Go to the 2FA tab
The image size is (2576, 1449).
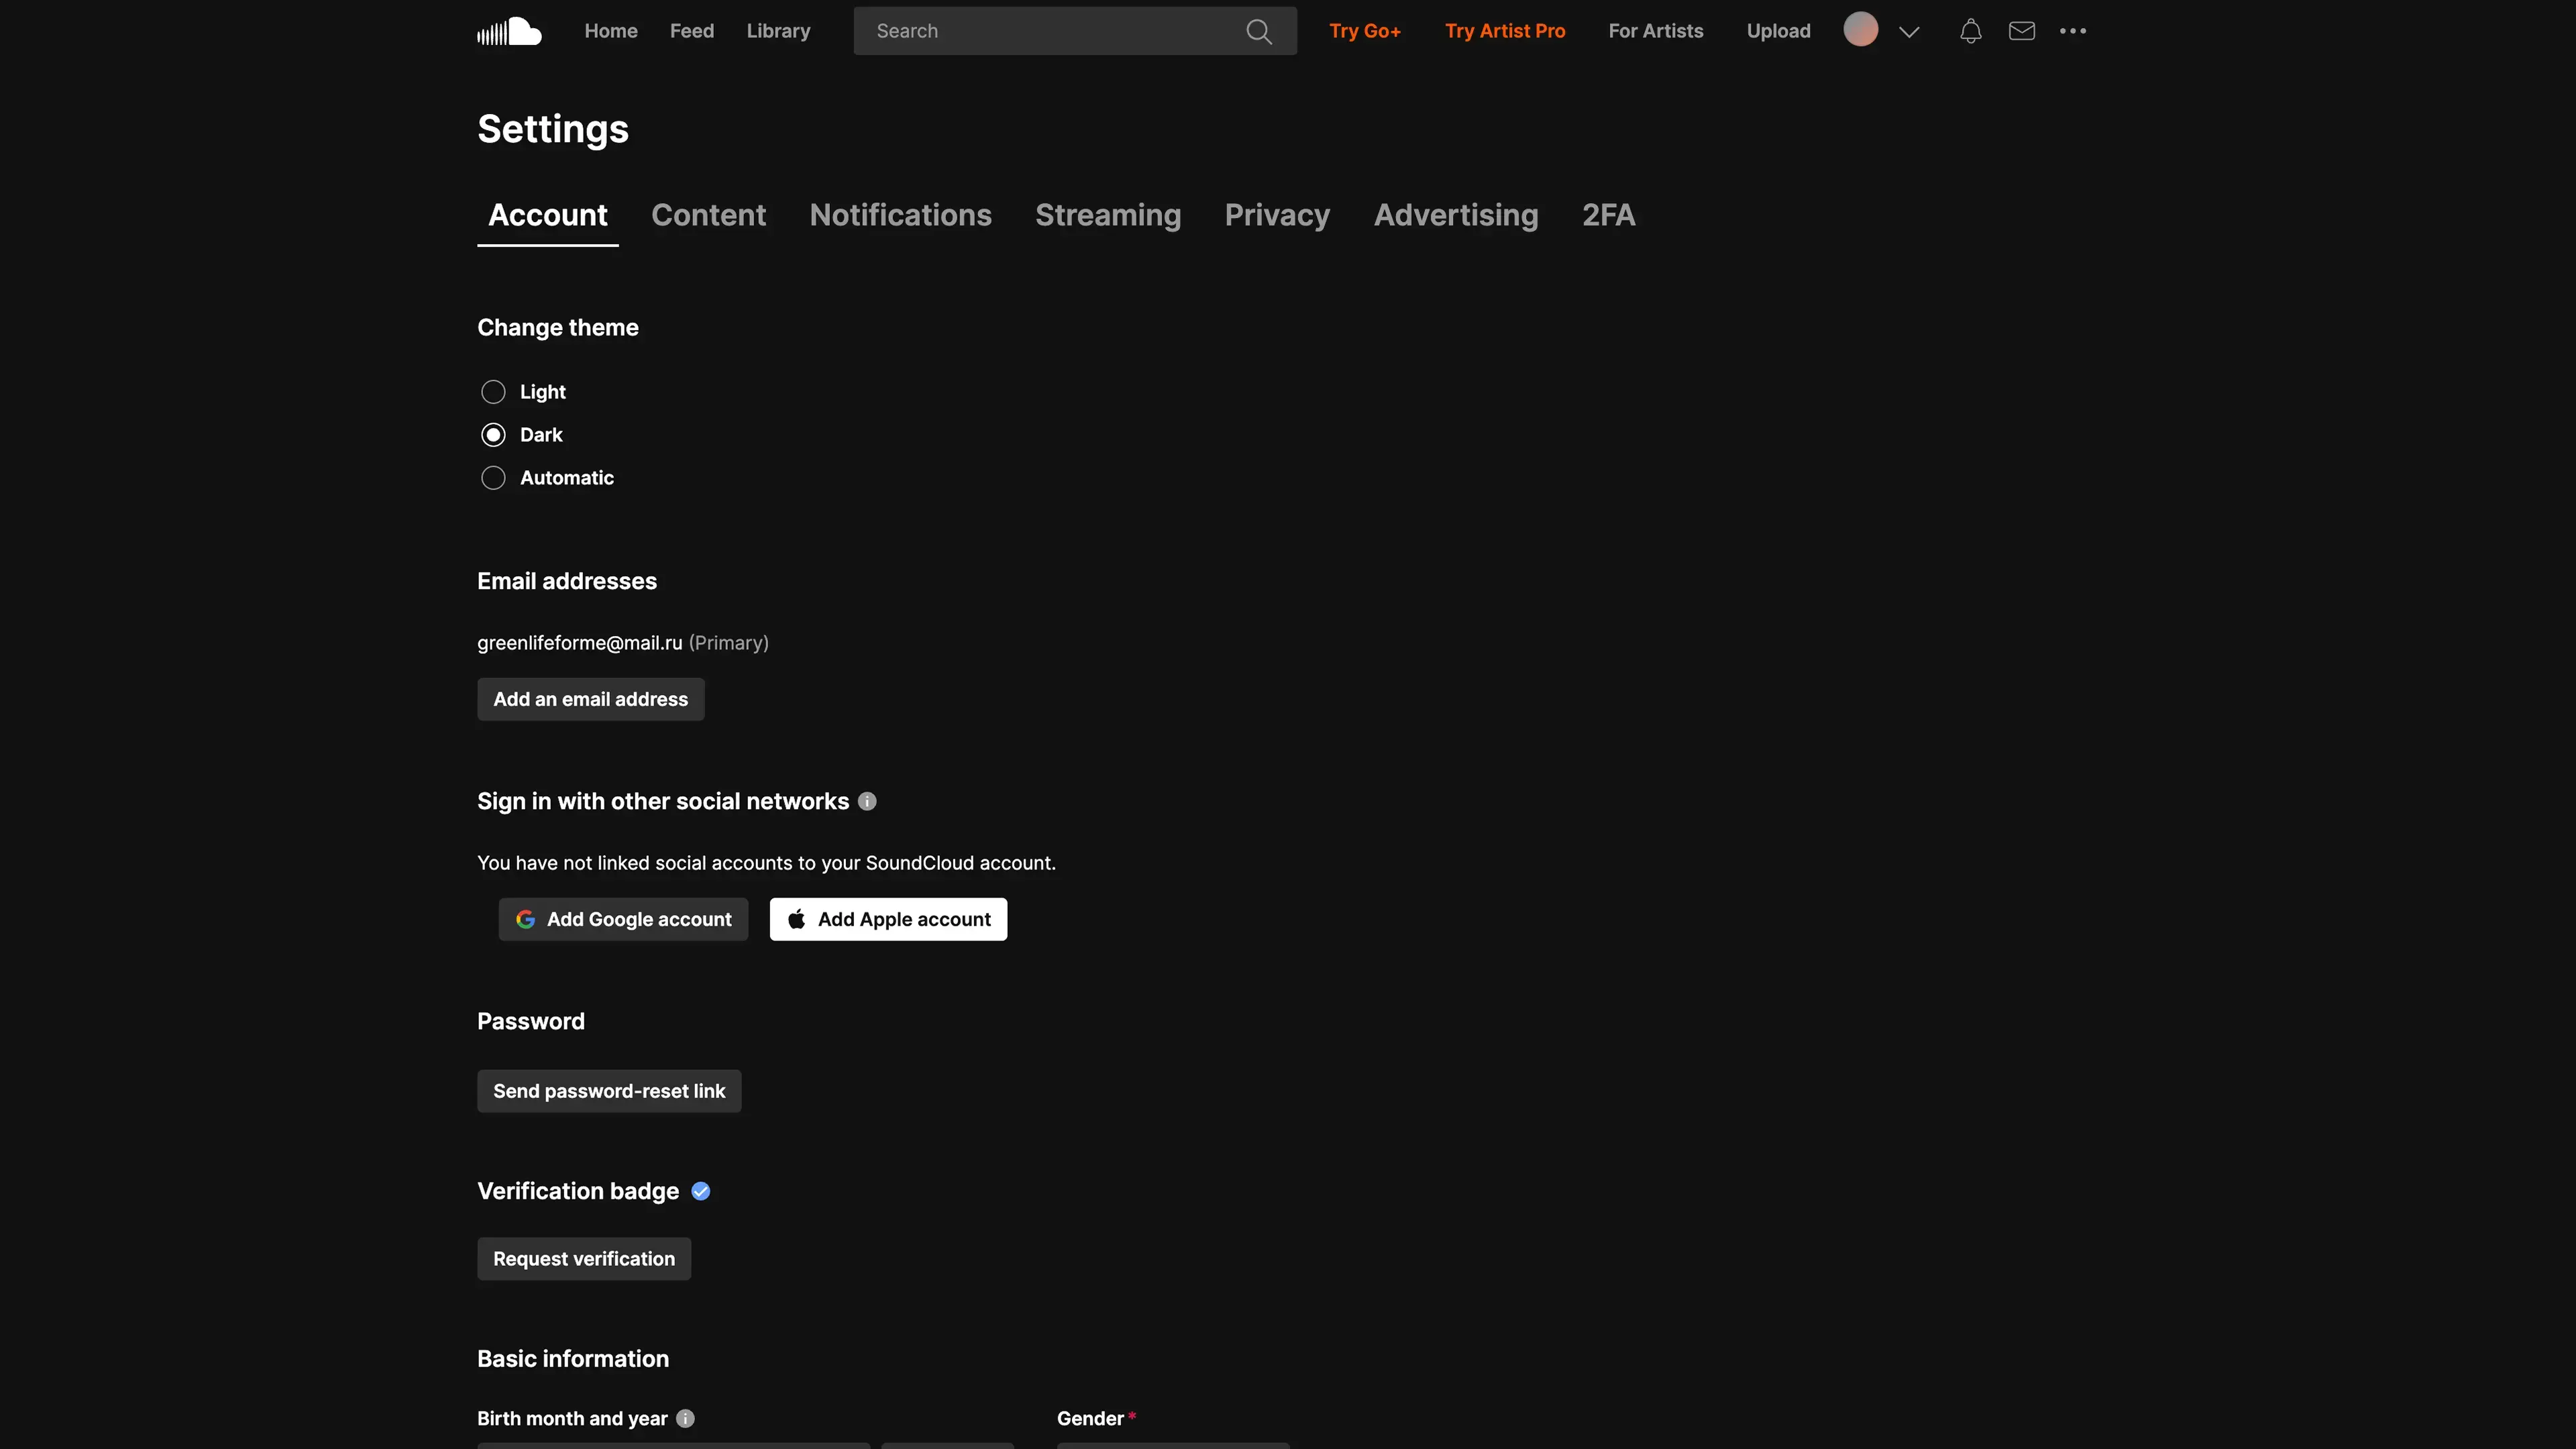1608,215
